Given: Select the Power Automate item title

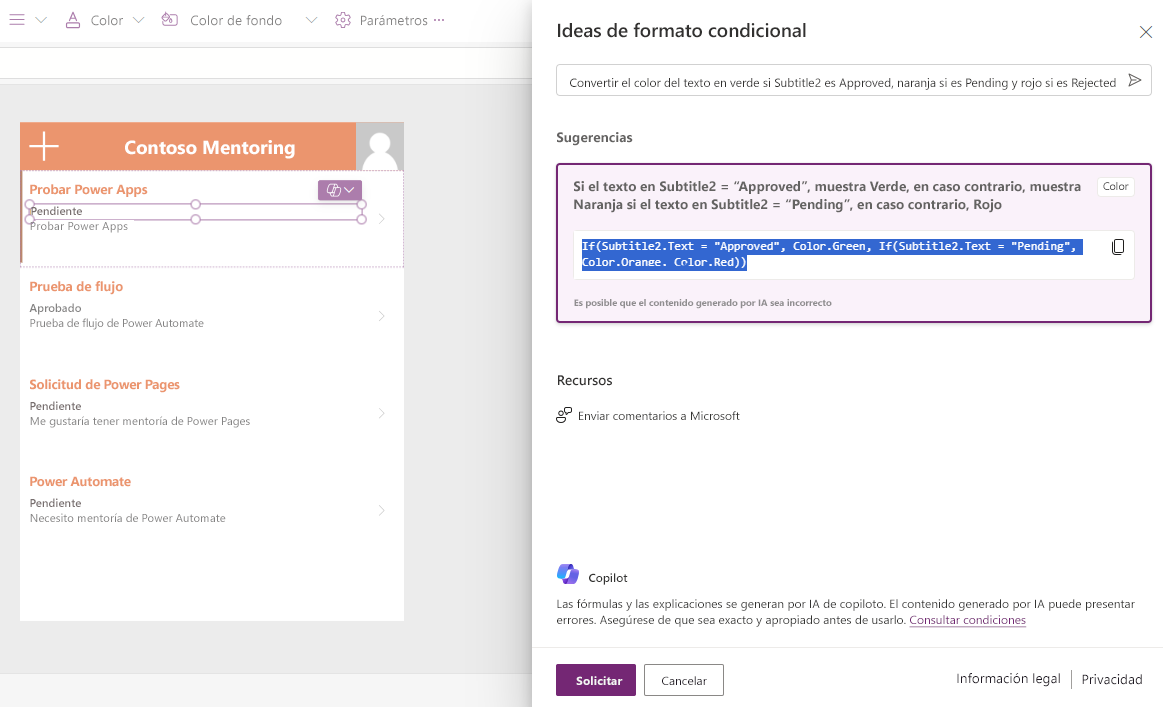Looking at the screenshot, I should point(80,481).
